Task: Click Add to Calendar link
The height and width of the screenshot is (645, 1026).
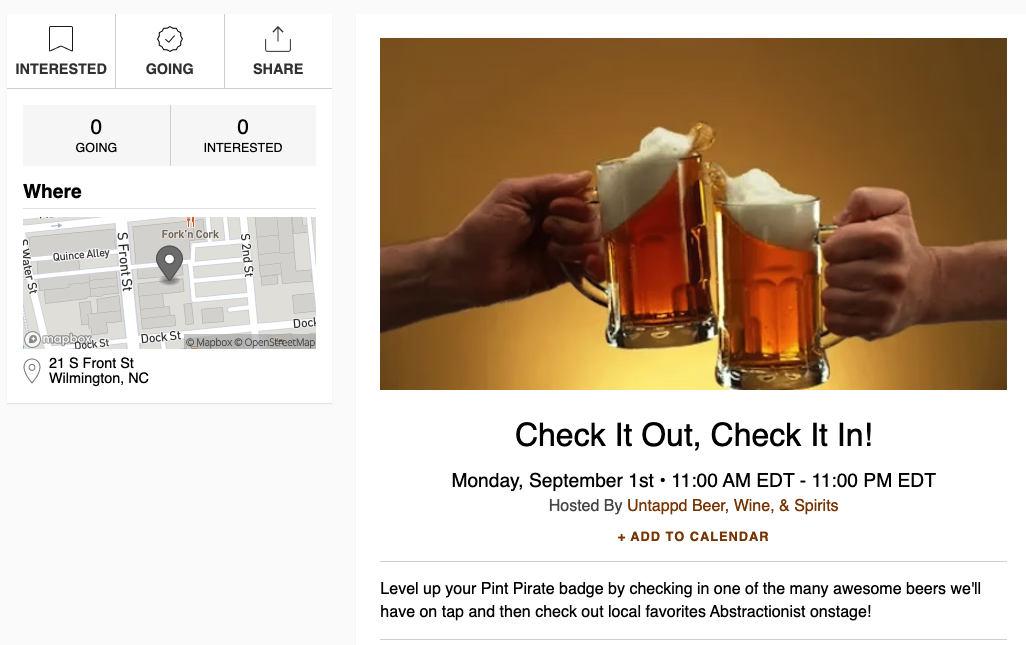Action: 693,536
